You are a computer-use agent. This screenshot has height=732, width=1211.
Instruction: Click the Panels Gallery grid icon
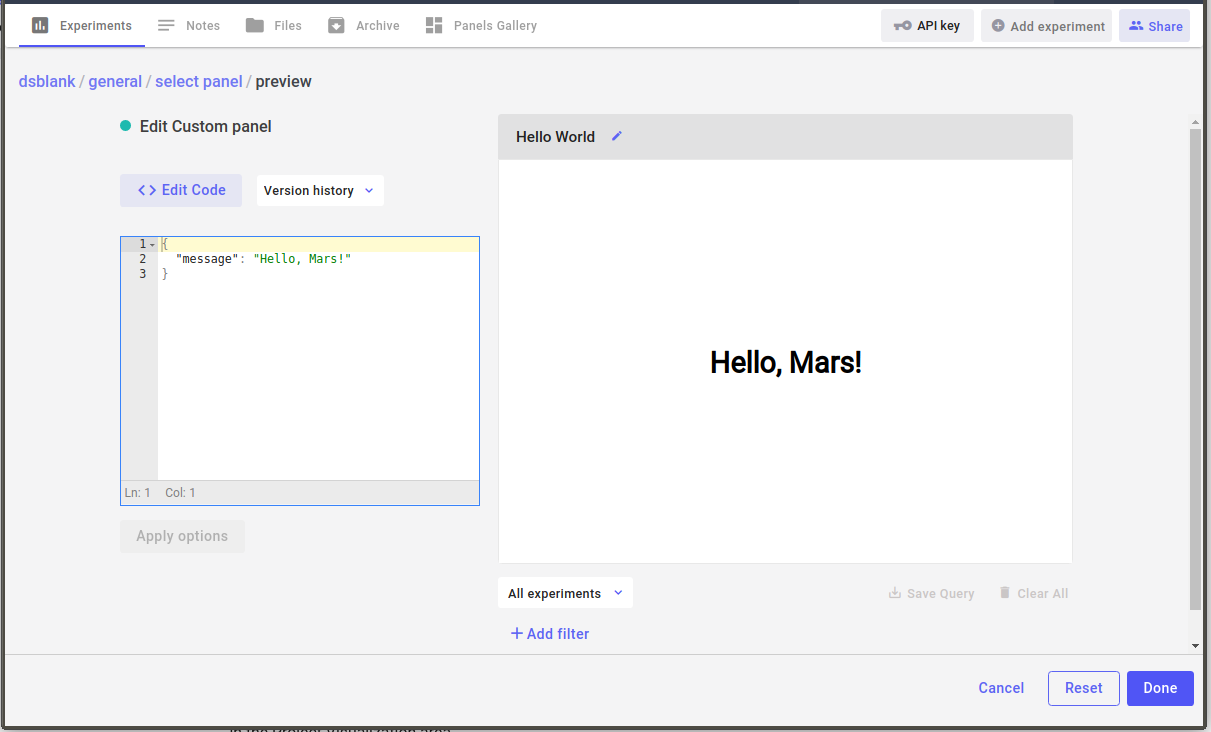(x=434, y=26)
